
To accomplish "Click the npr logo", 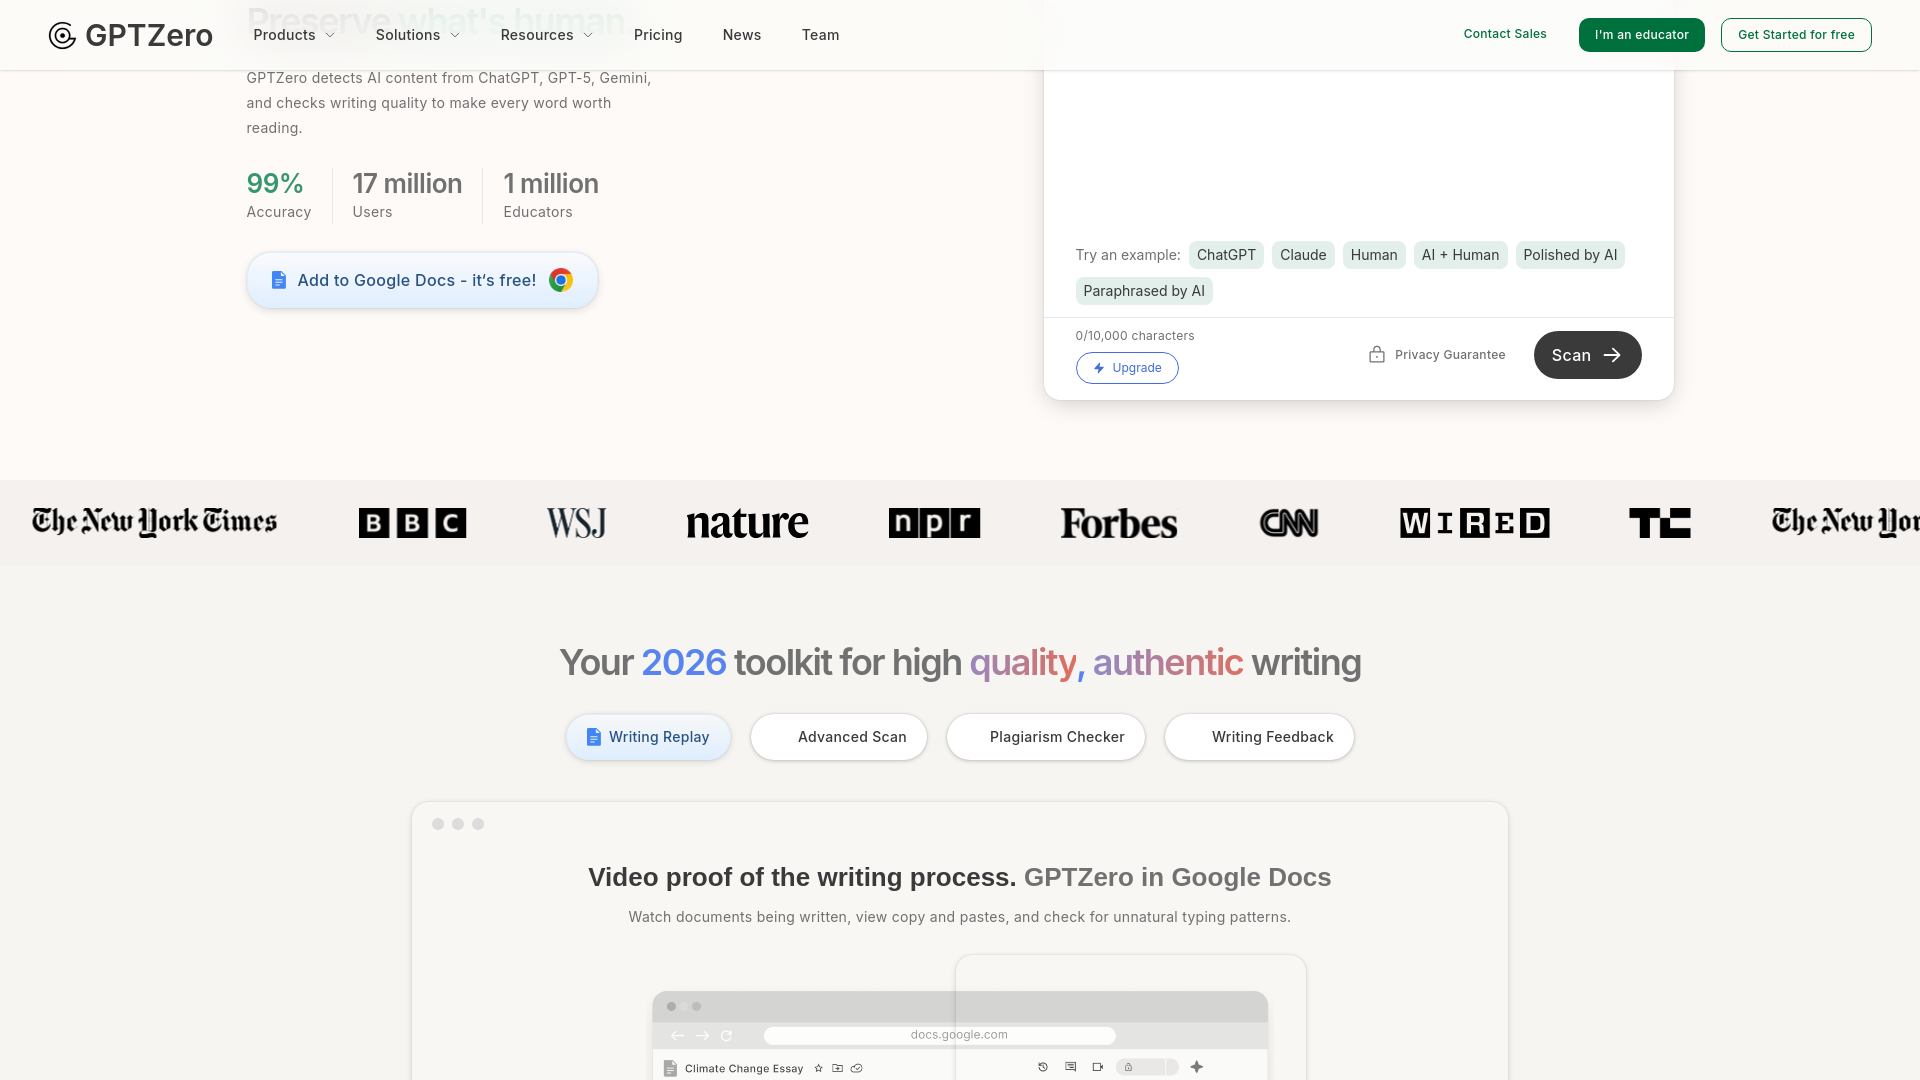I will coord(934,523).
